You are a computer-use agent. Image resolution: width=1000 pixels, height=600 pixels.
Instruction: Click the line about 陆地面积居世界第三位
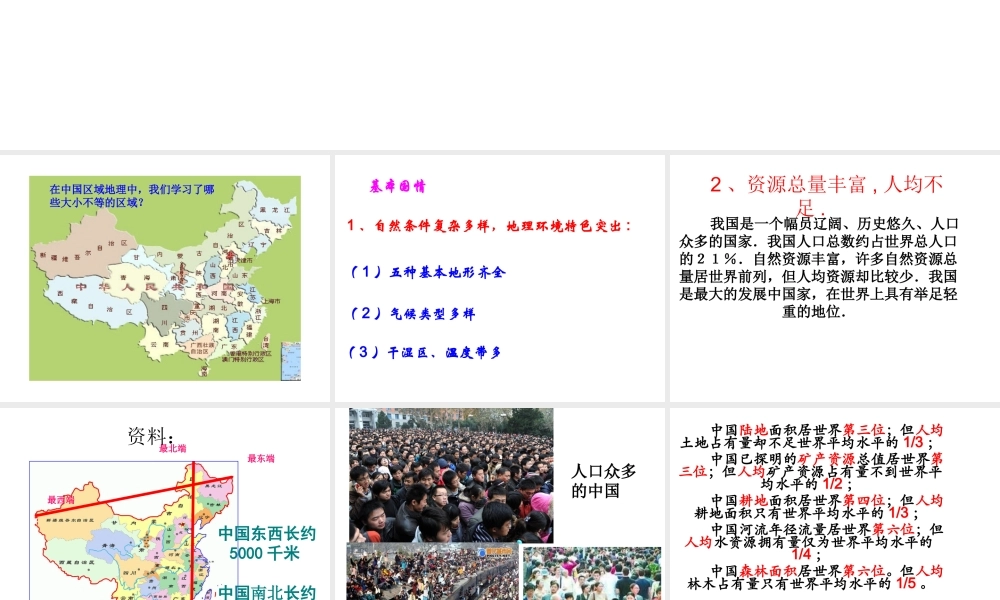811,436
